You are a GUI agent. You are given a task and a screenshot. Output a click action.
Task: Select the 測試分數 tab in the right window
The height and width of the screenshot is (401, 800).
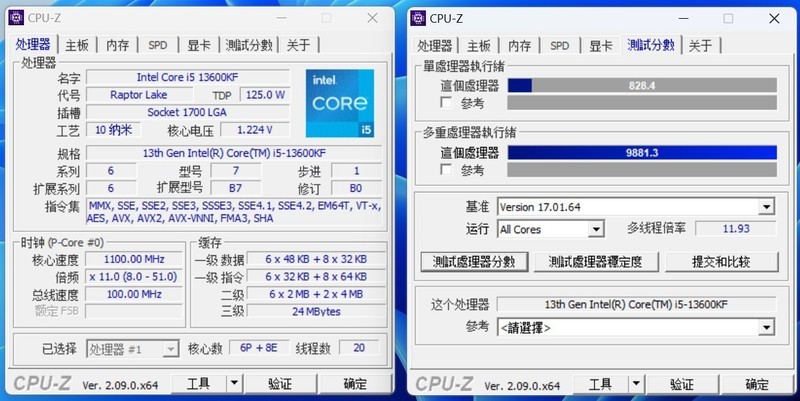(x=651, y=45)
